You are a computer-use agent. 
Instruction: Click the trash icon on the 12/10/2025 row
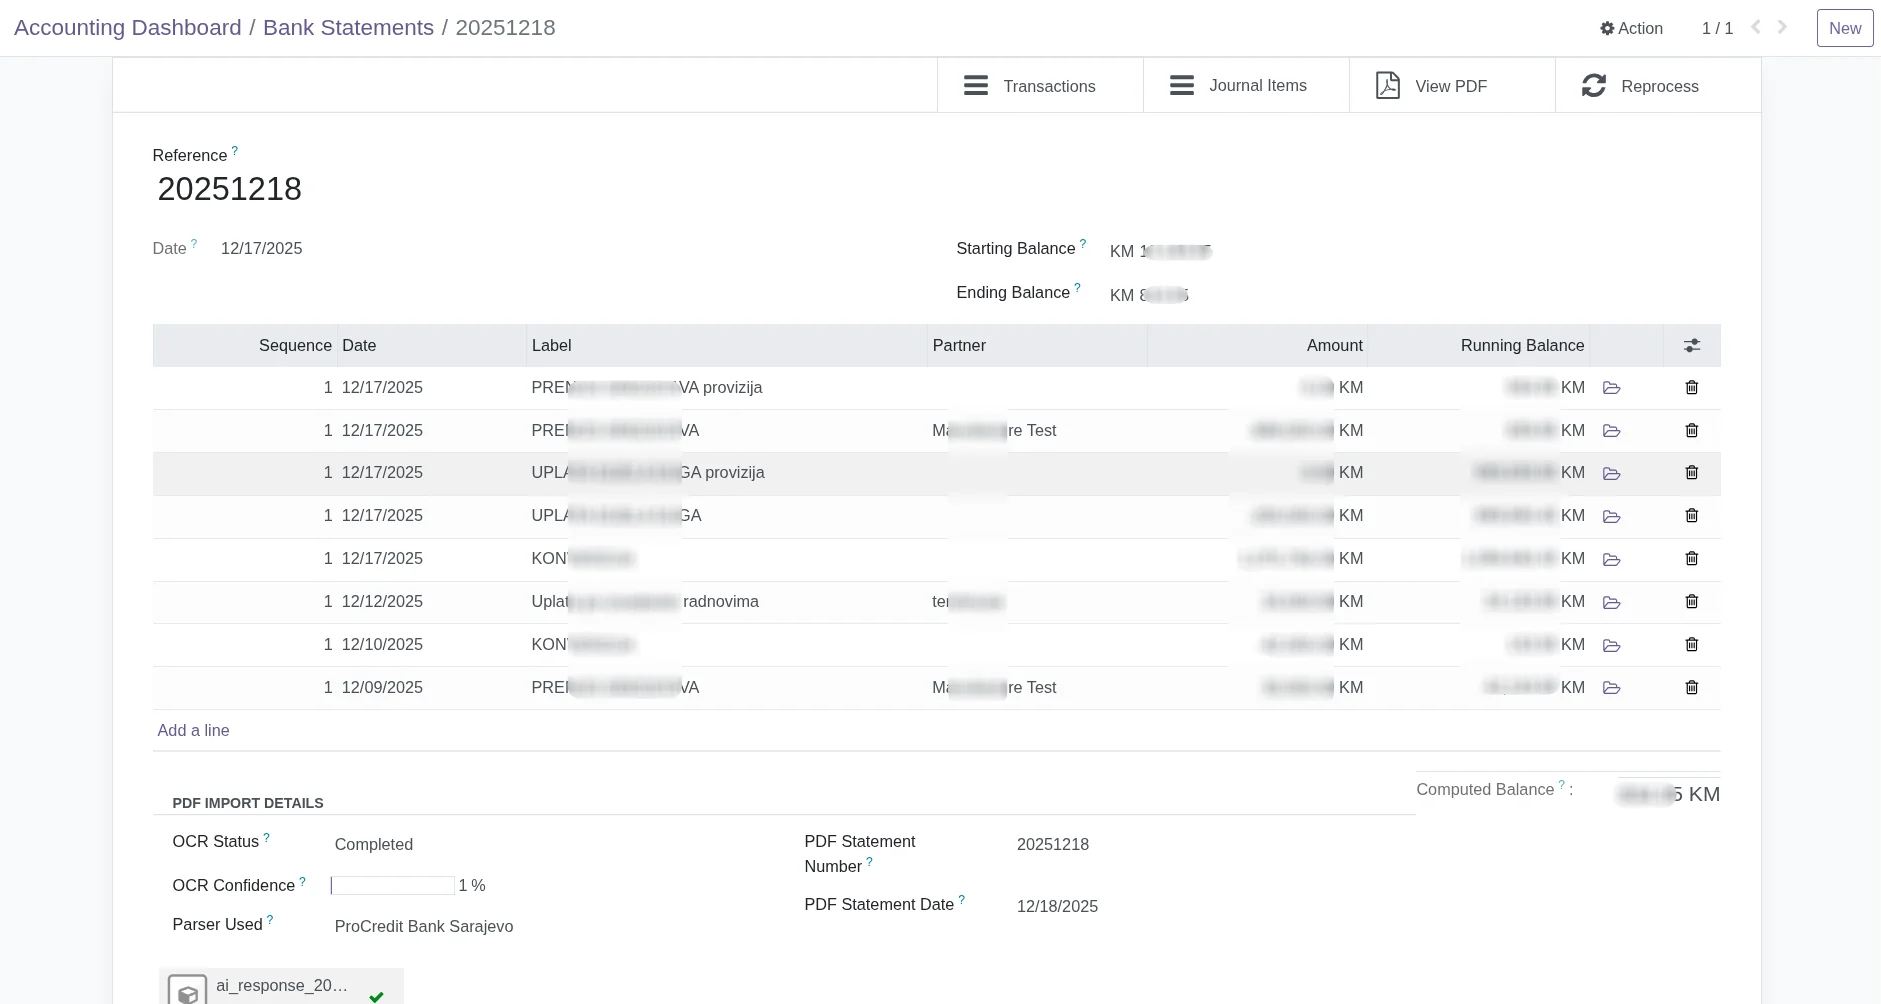1691,644
